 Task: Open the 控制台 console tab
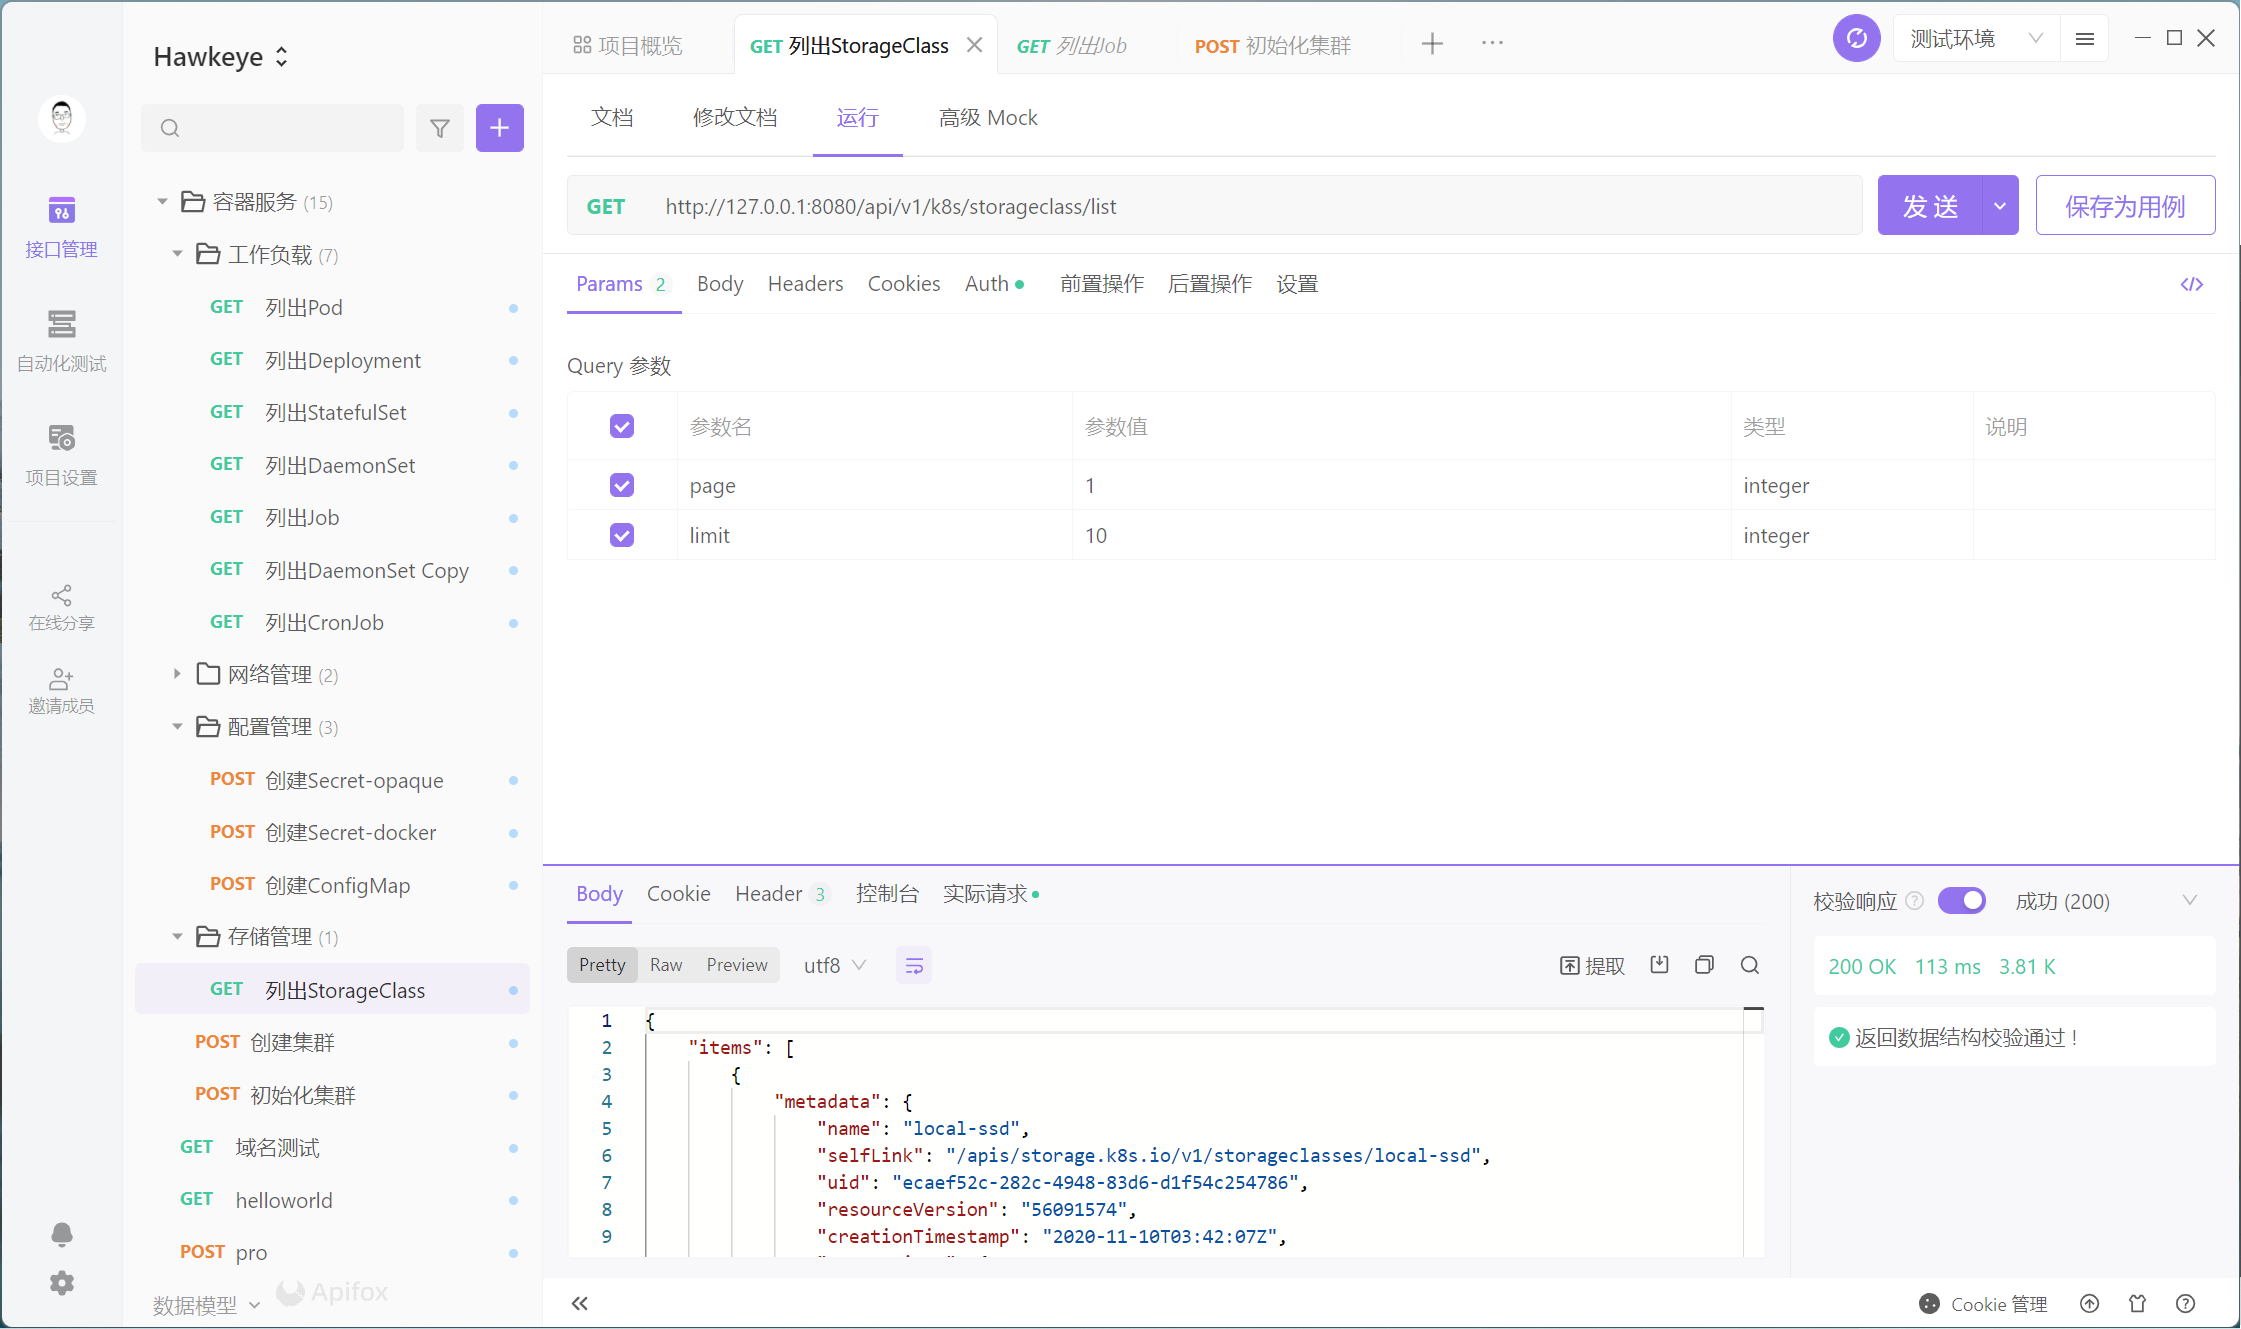pyautogui.click(x=887, y=894)
